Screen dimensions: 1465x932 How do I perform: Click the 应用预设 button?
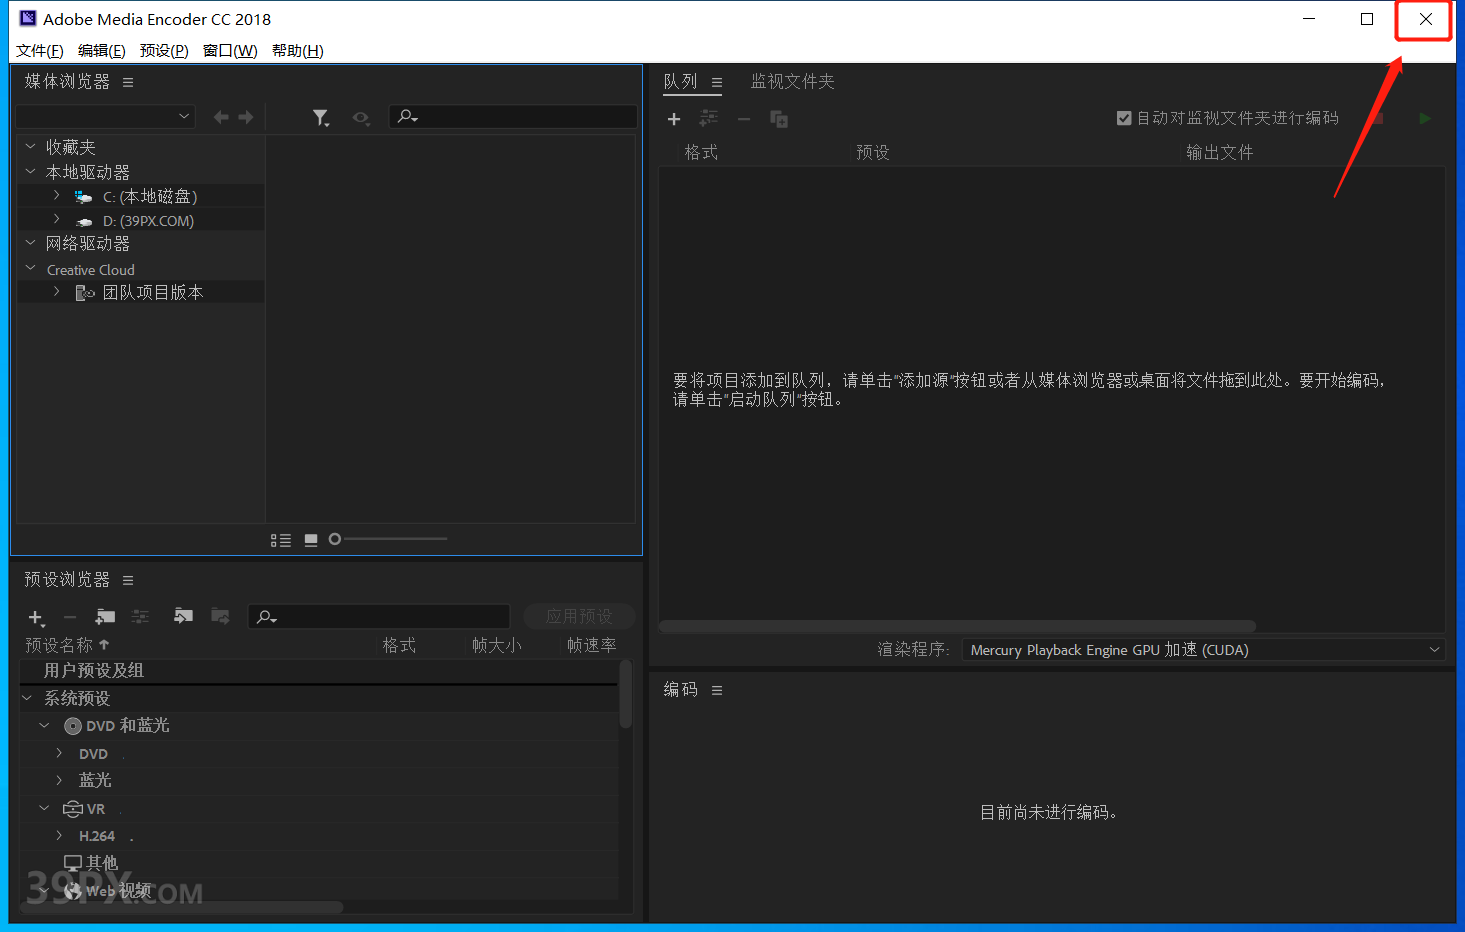[579, 616]
